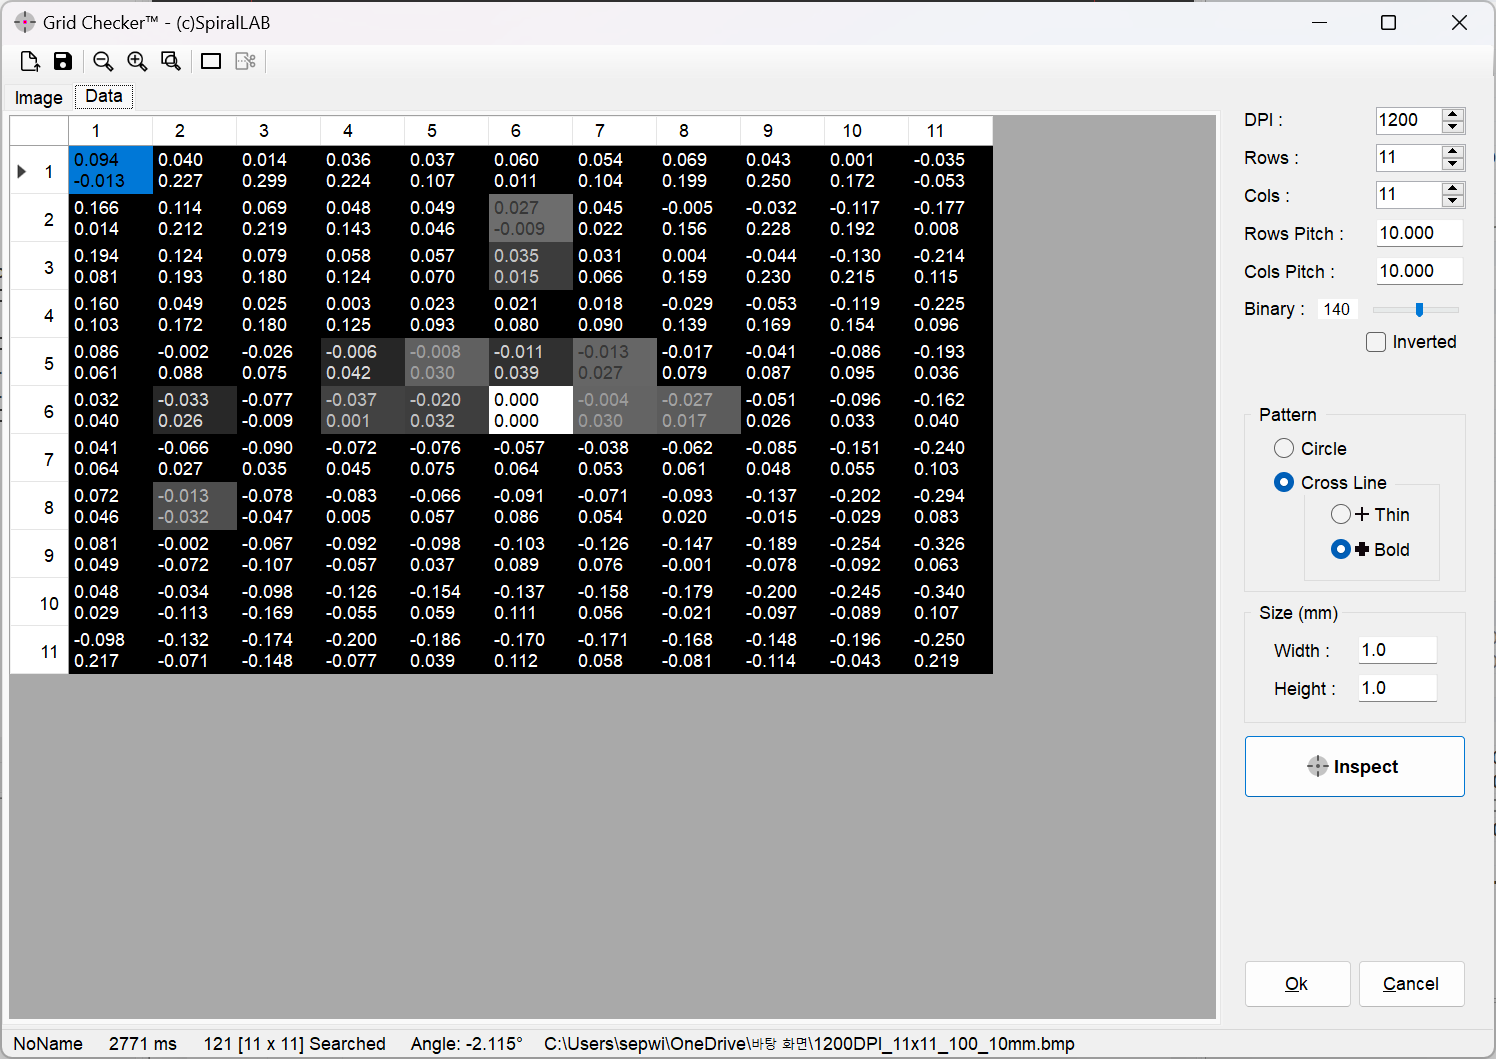Viewport: 1496px width, 1059px height.
Task: Increase Cols with the up spinner arrow
Action: [x=1453, y=189]
